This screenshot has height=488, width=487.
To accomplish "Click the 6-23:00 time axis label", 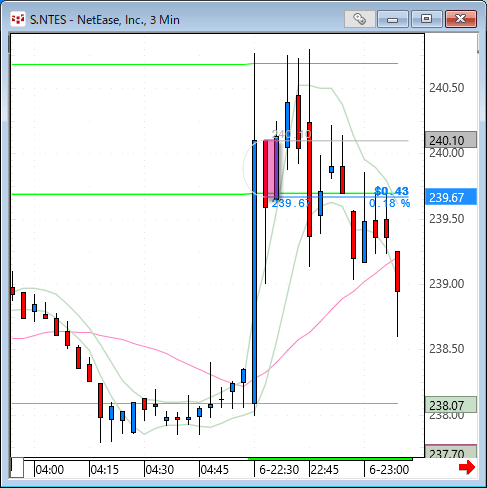I will tap(389, 470).
